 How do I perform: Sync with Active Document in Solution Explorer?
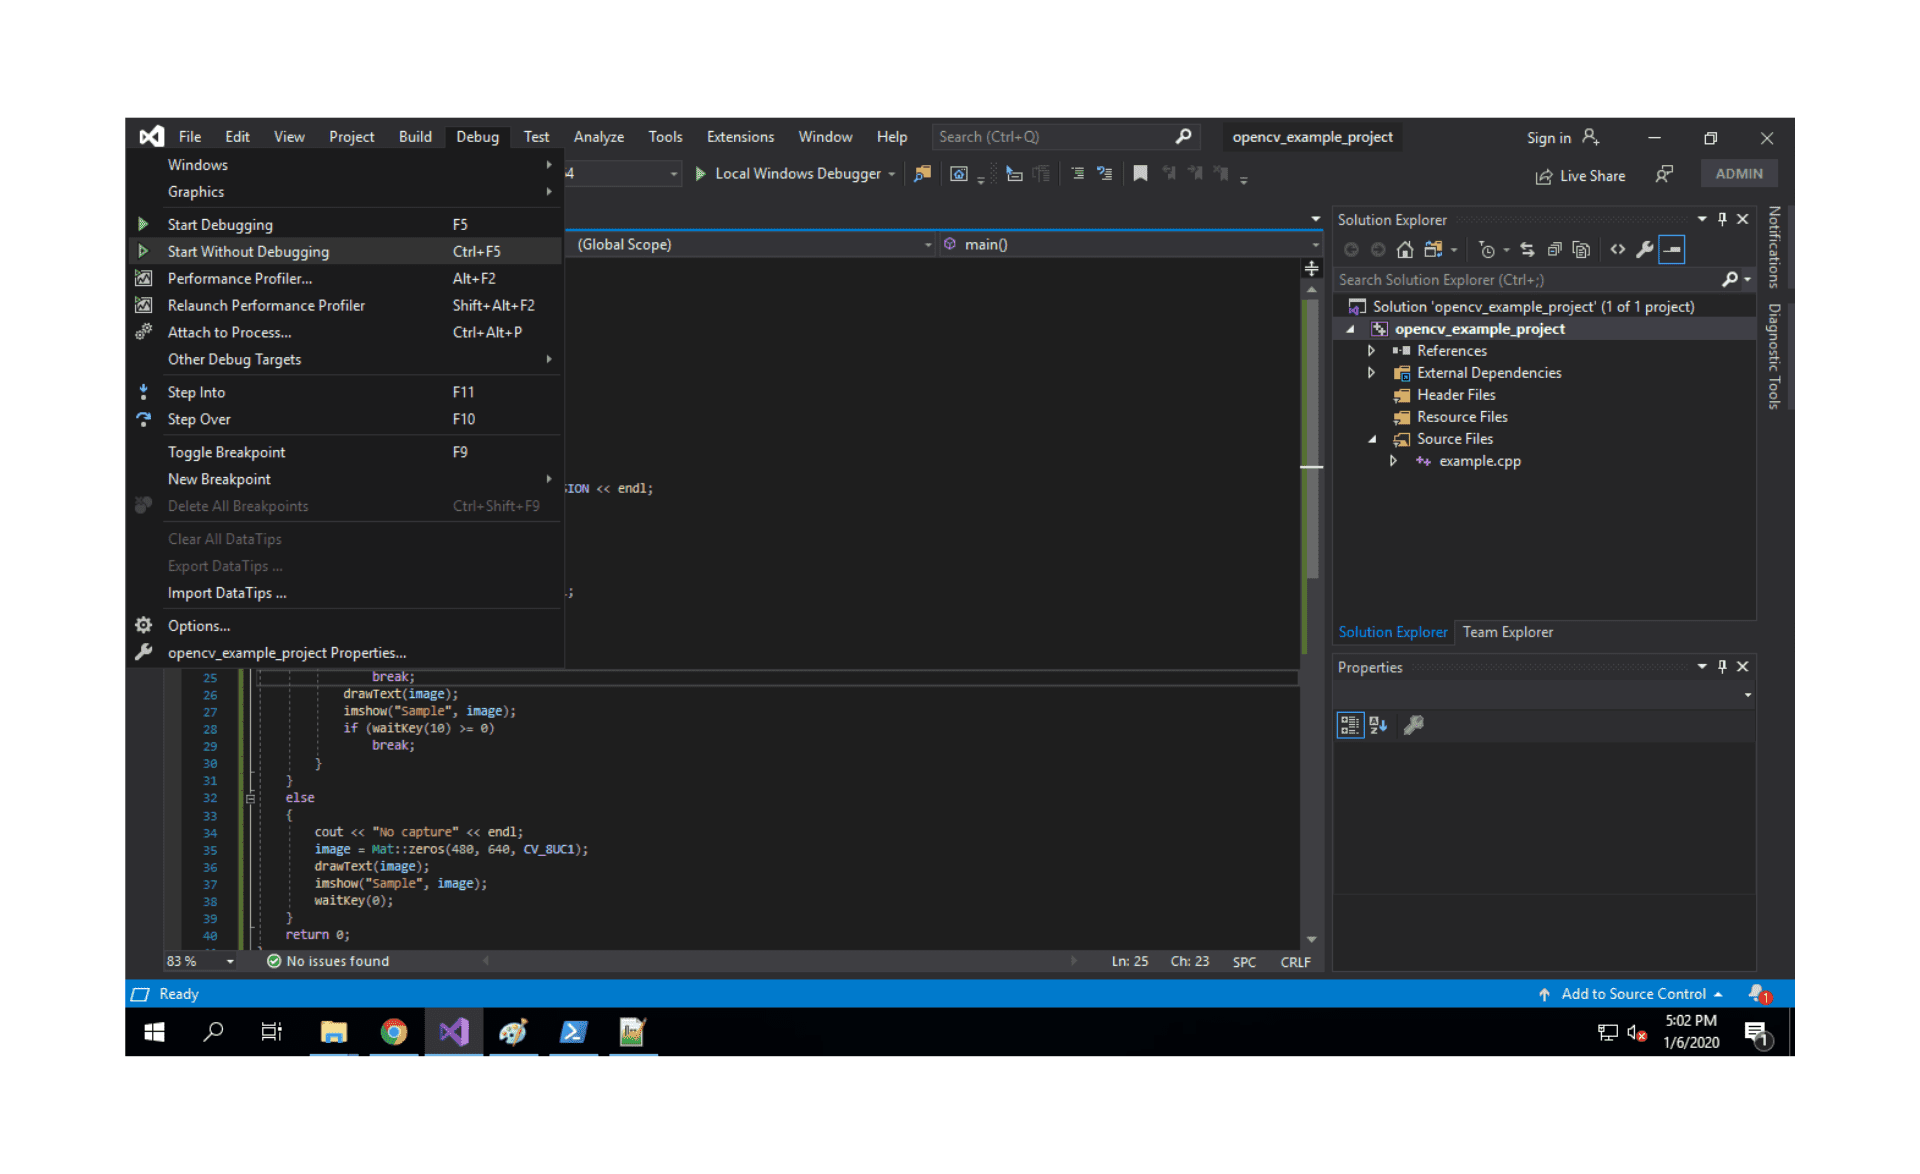tap(1527, 250)
